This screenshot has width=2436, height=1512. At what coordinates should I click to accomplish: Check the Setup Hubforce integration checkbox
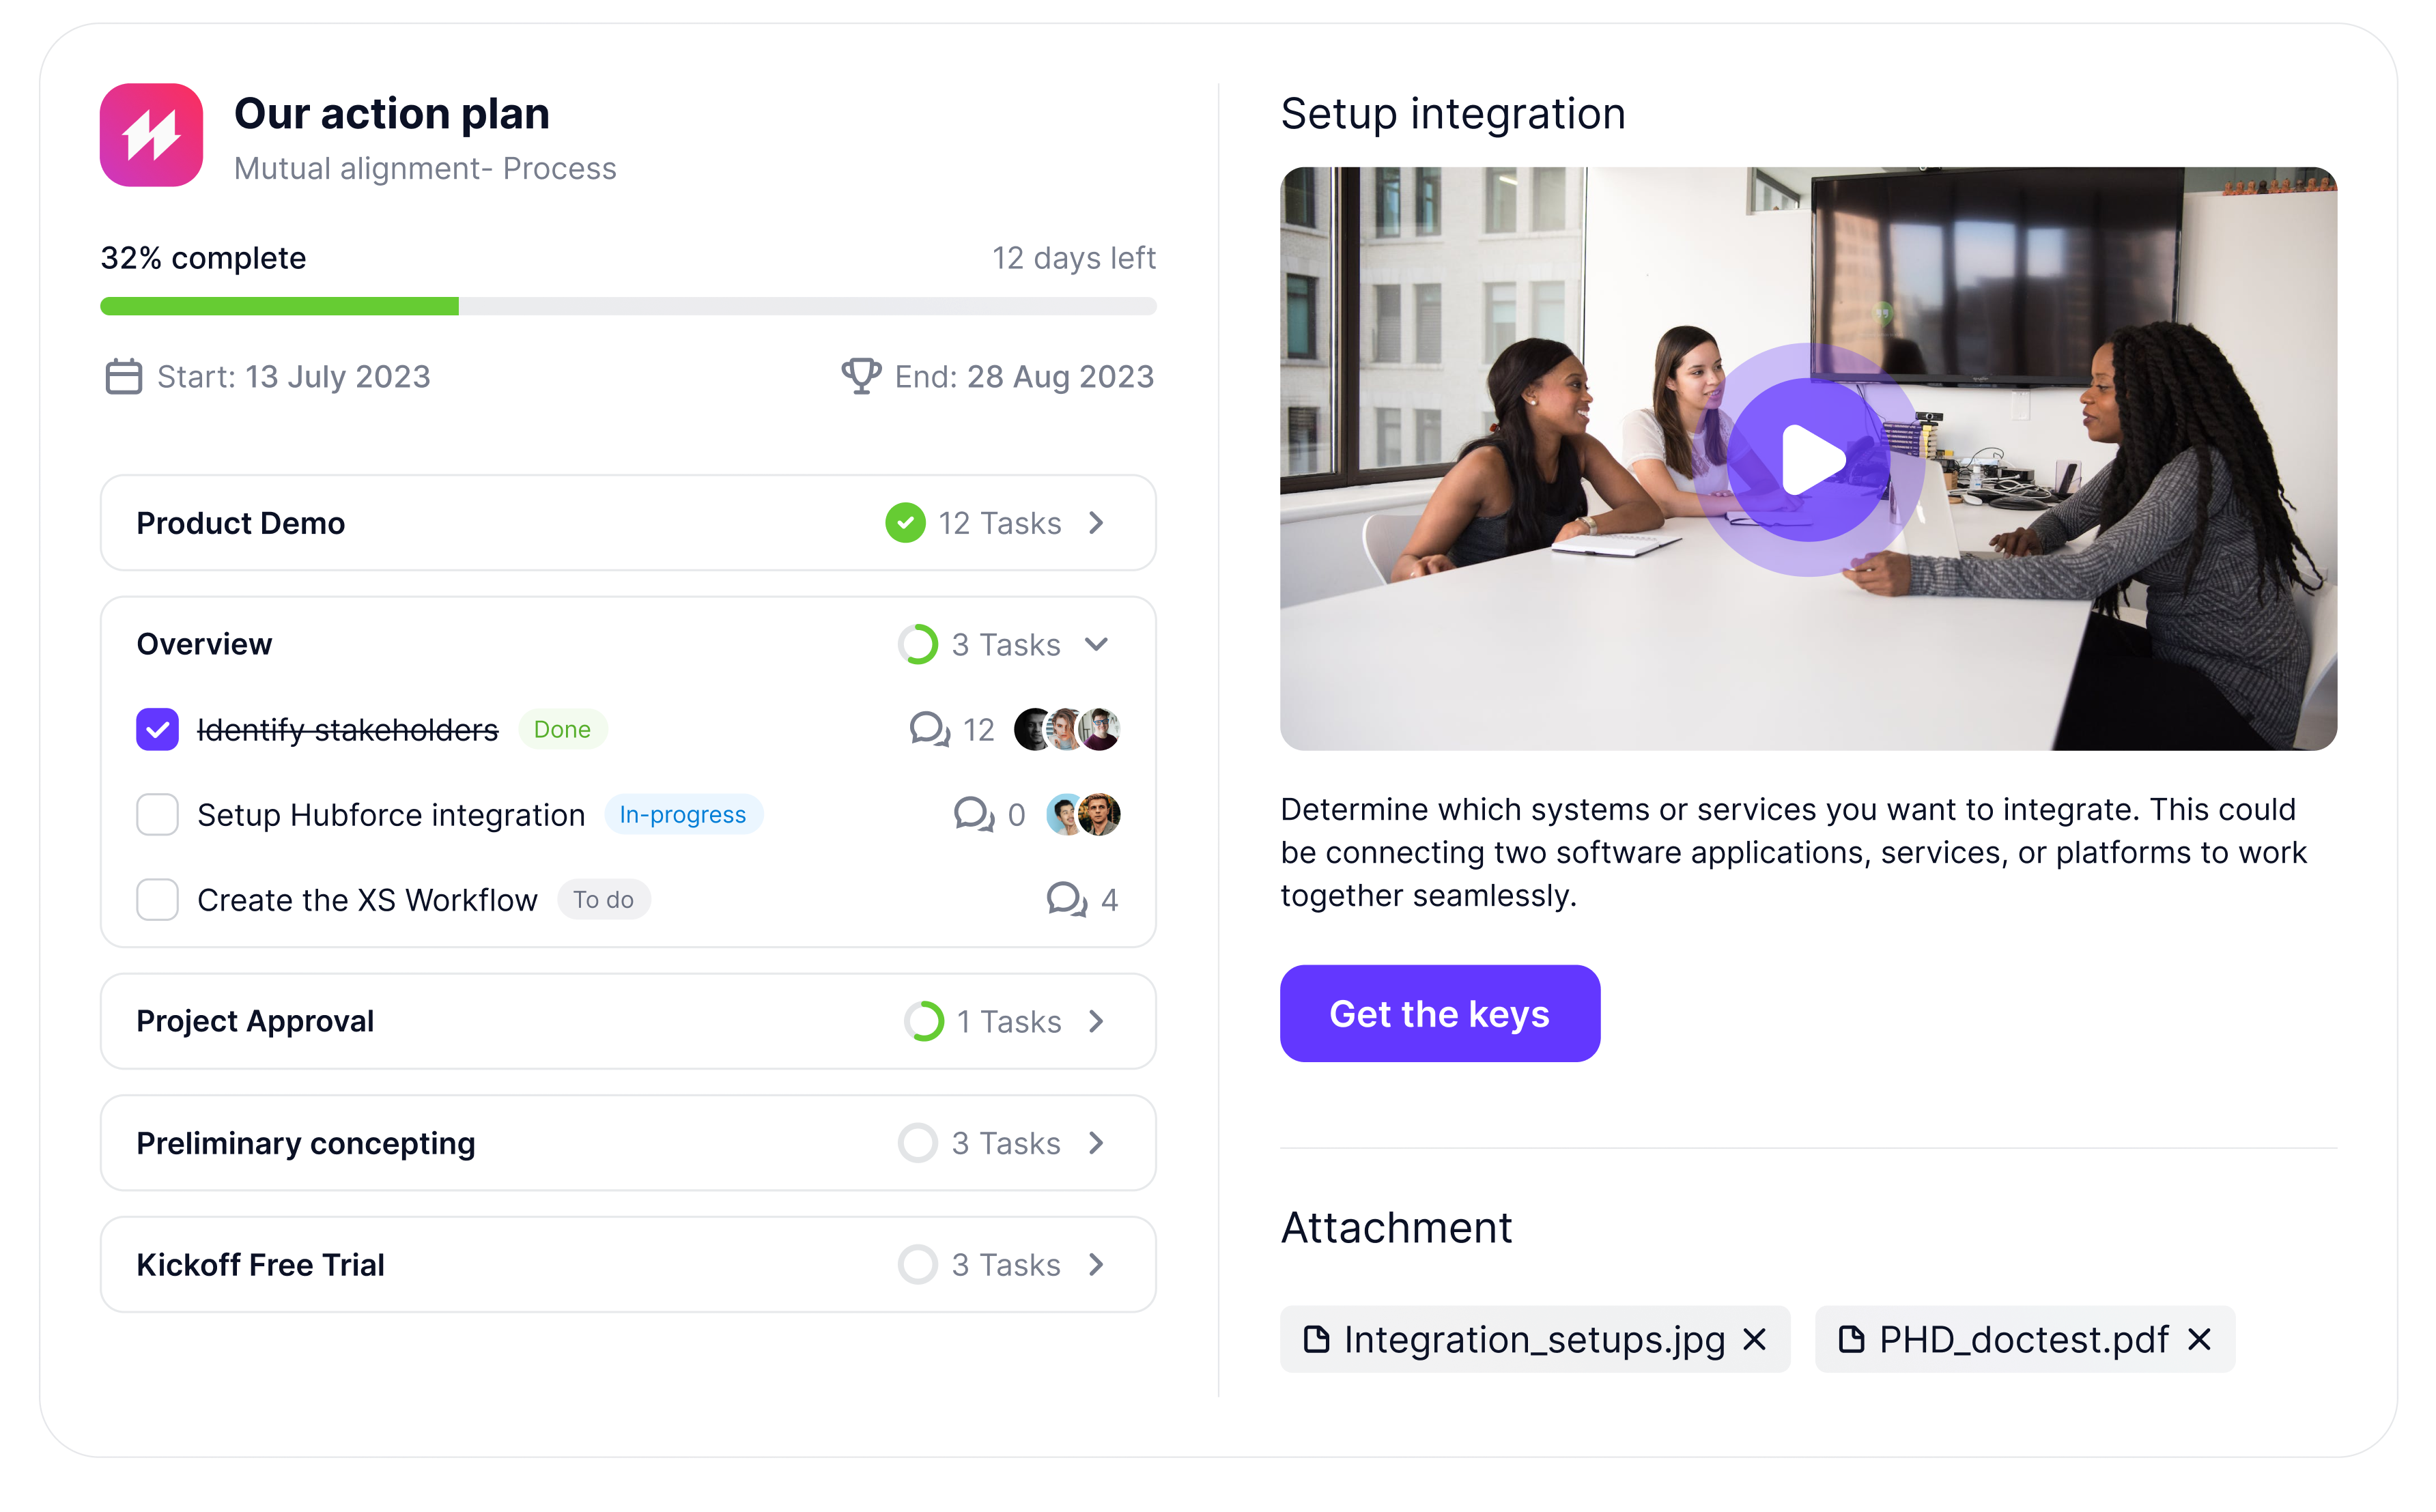click(157, 815)
